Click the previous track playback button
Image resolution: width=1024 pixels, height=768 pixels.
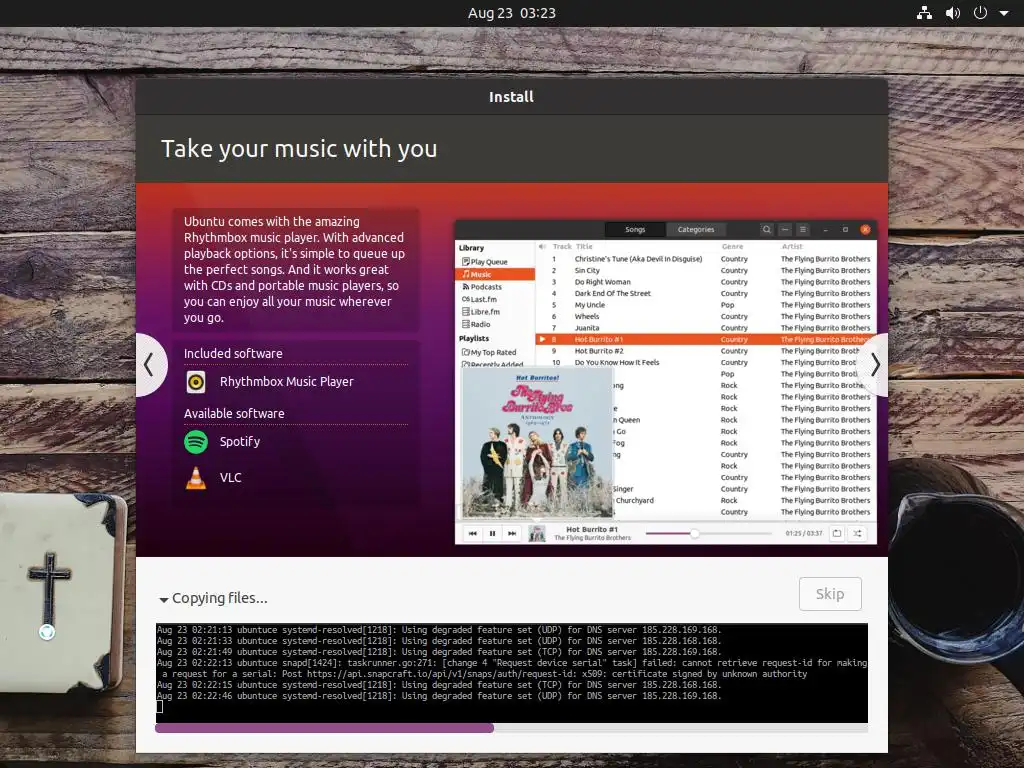[x=473, y=534]
